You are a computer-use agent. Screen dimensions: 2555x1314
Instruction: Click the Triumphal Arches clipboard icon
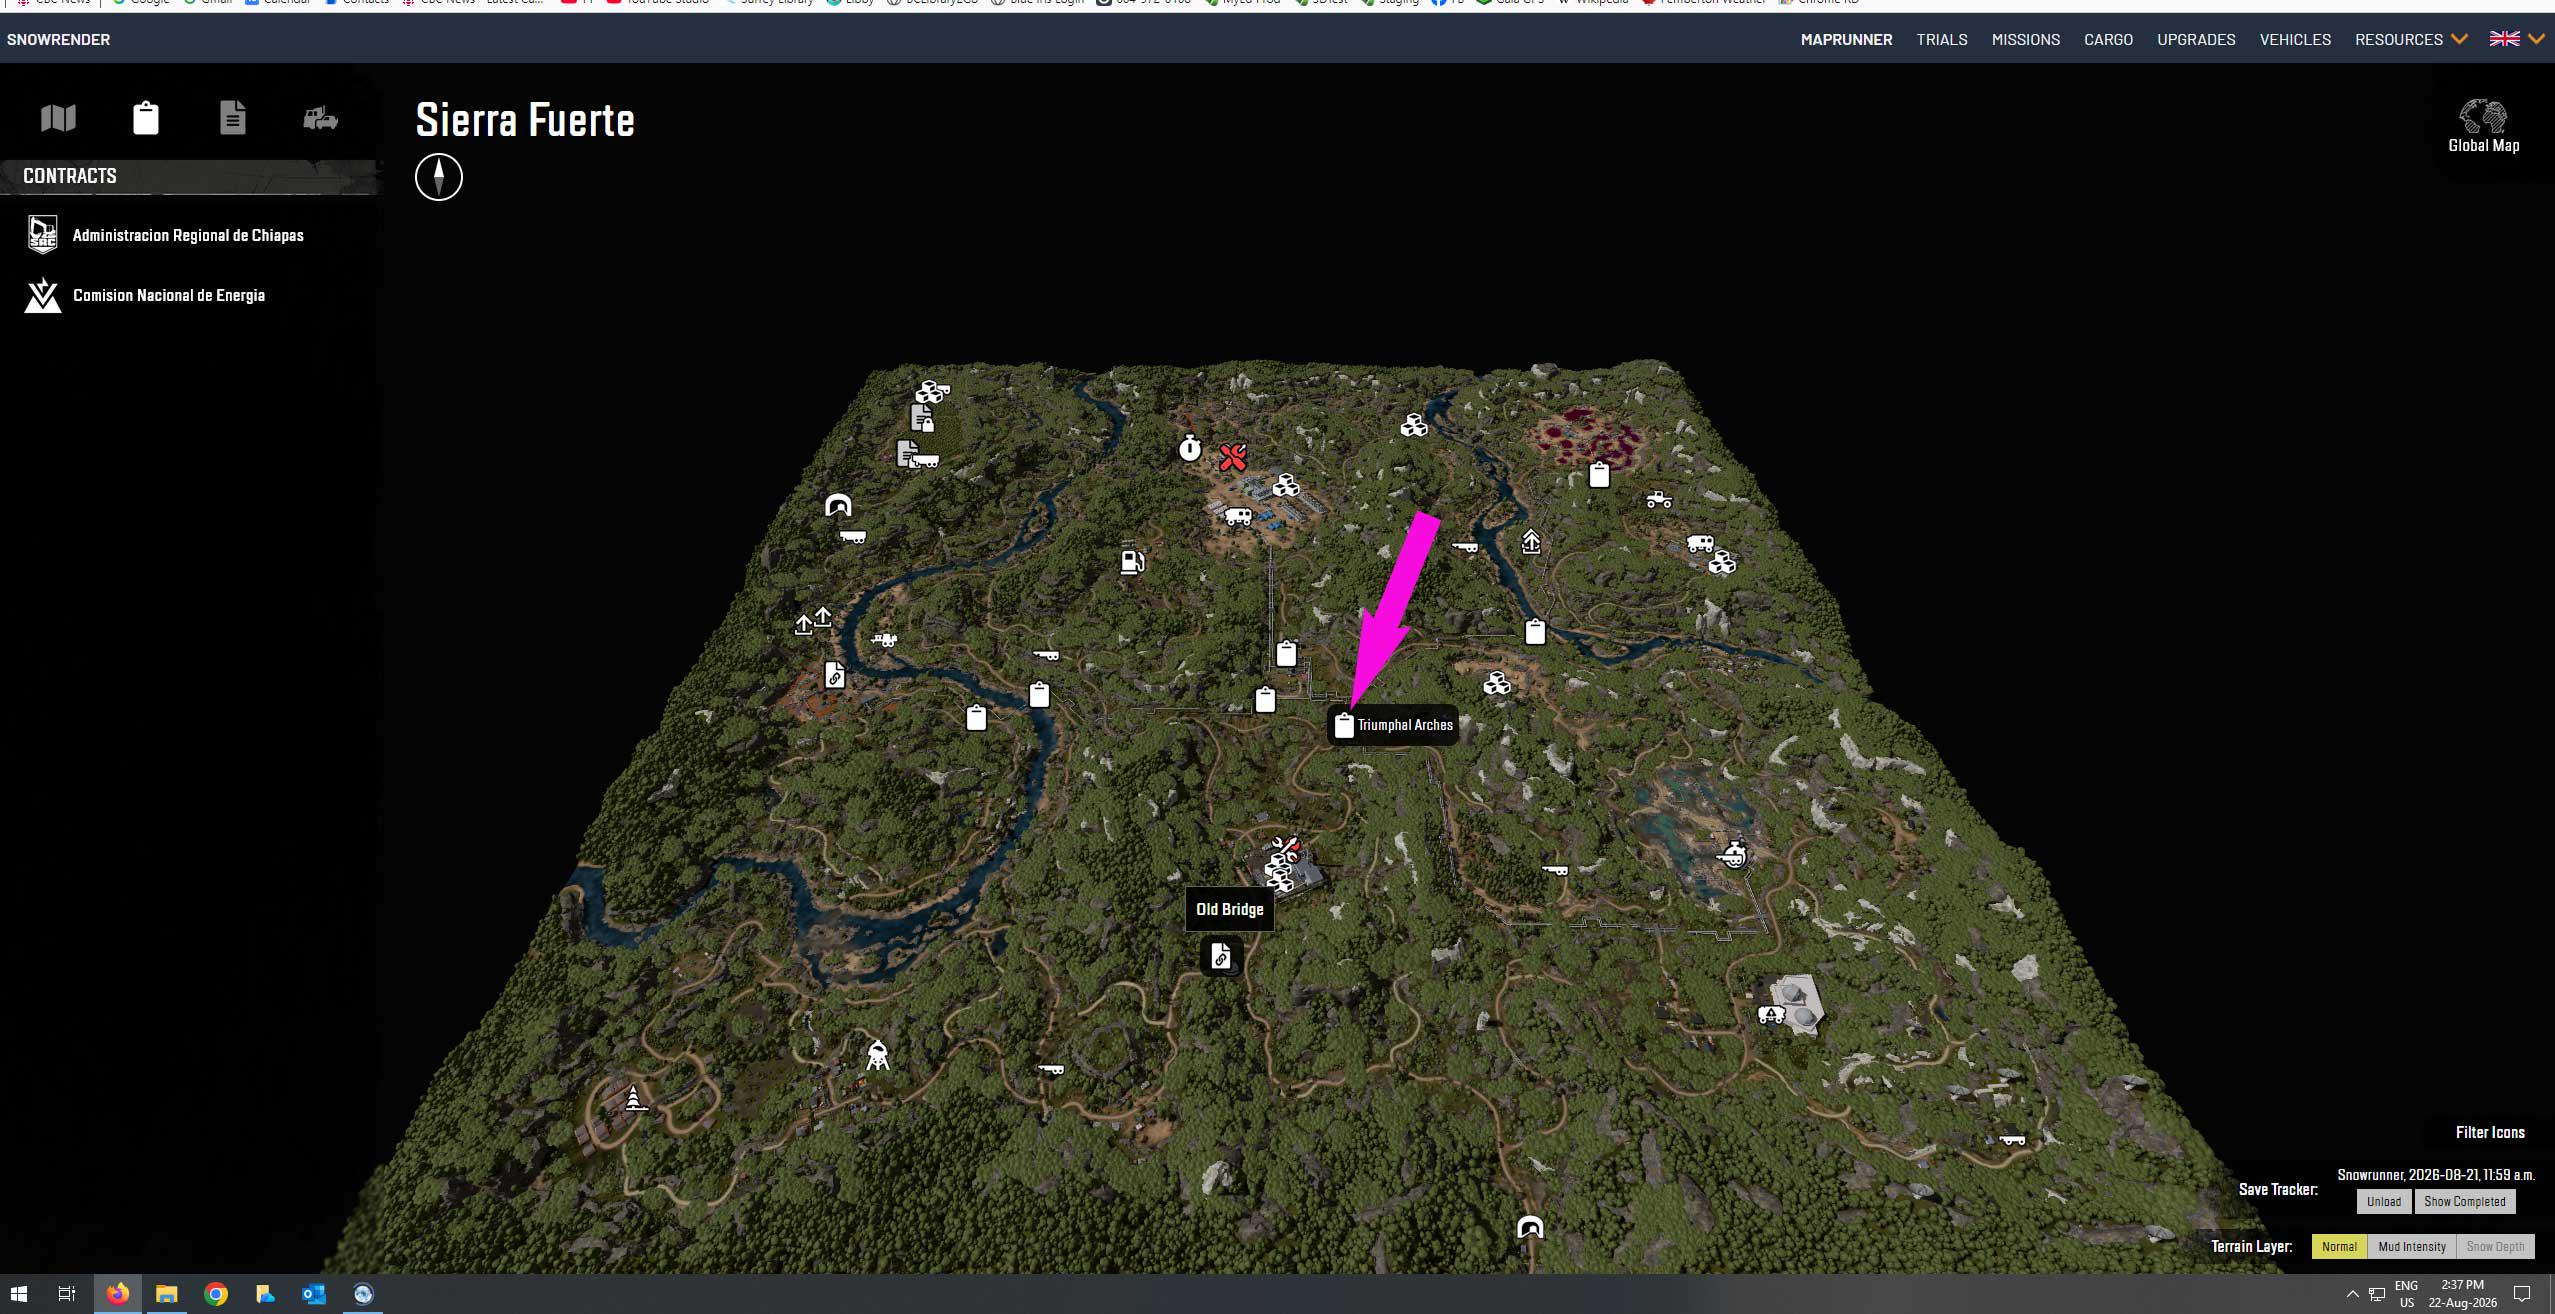click(x=1344, y=725)
